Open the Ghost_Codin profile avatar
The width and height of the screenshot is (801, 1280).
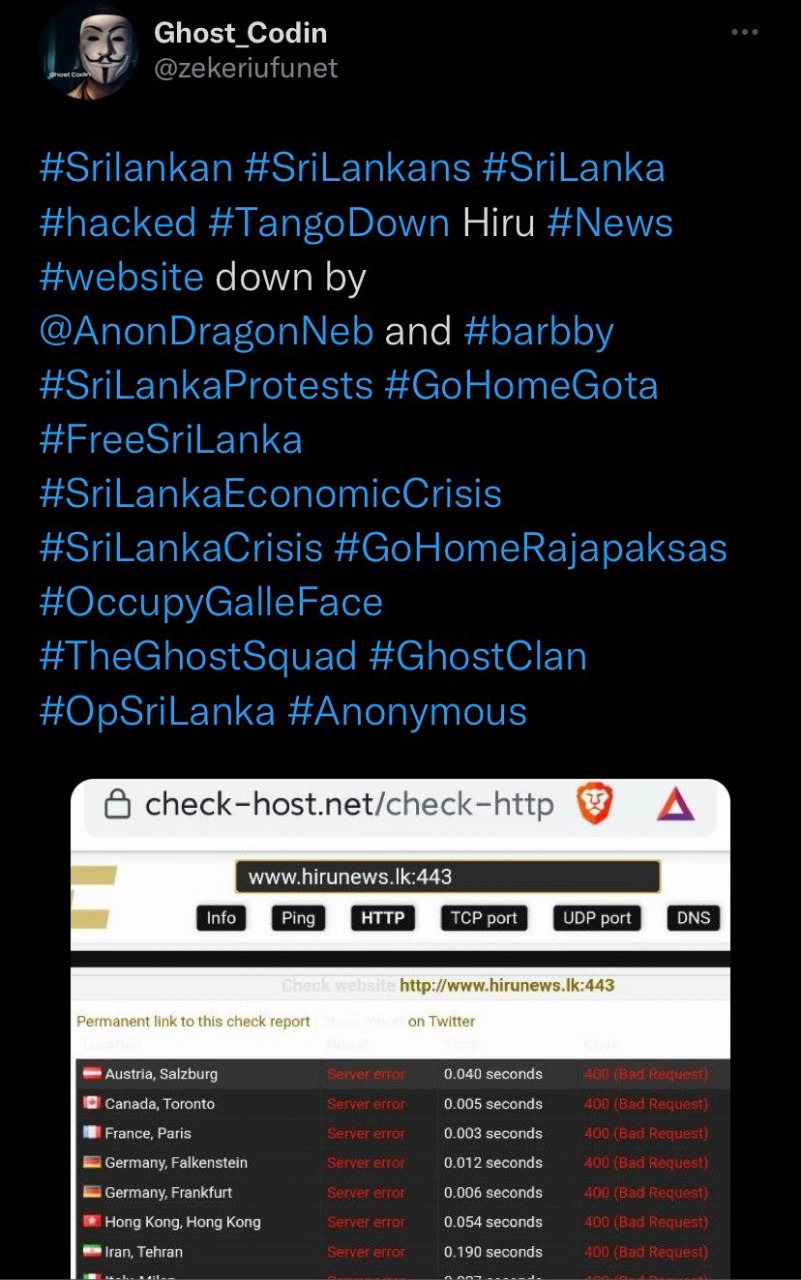(89, 51)
